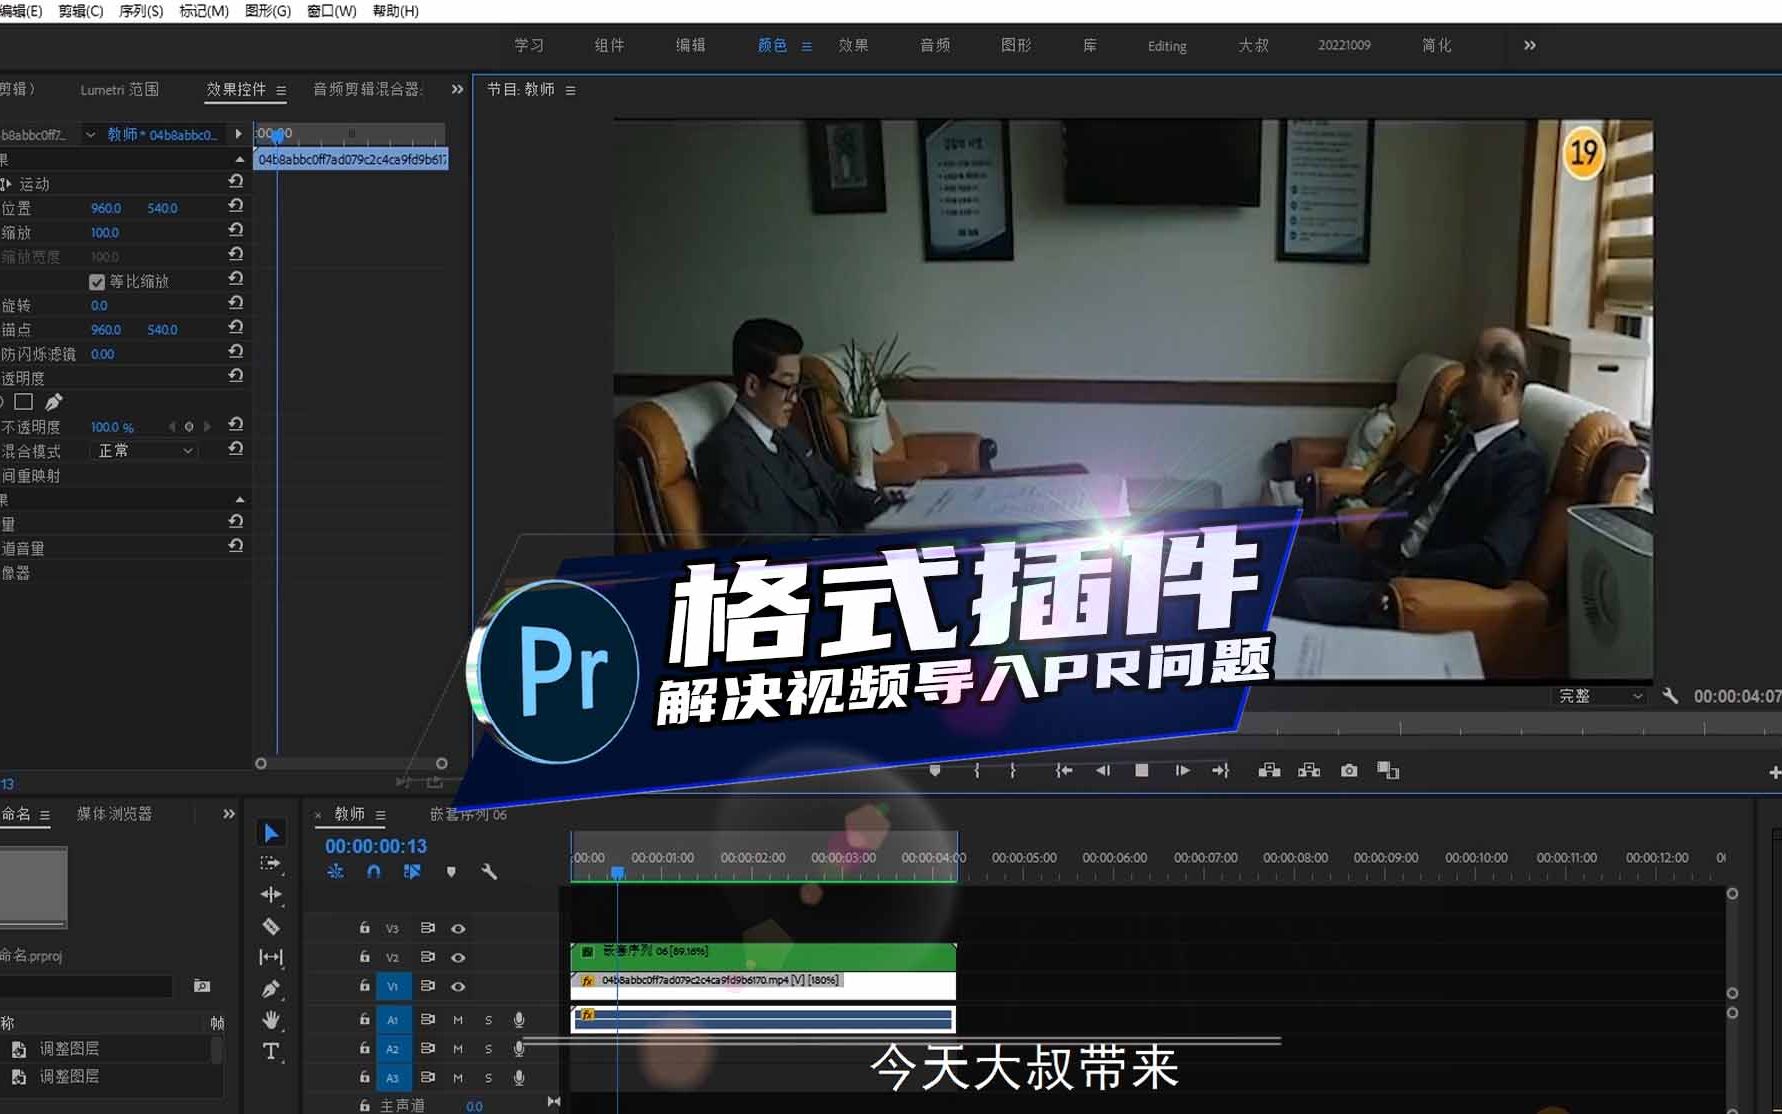Add marker in timeline panel header
1782x1114 pixels.
(x=451, y=872)
